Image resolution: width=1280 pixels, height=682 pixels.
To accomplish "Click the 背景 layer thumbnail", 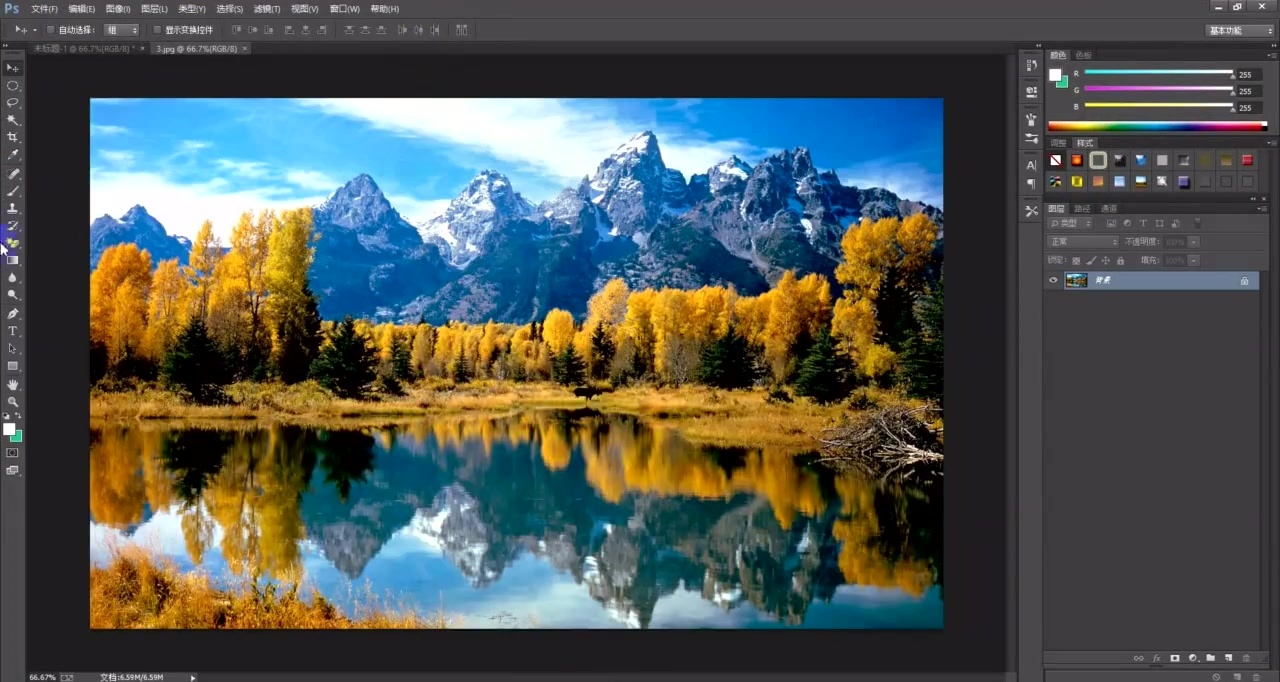I will click(x=1076, y=281).
